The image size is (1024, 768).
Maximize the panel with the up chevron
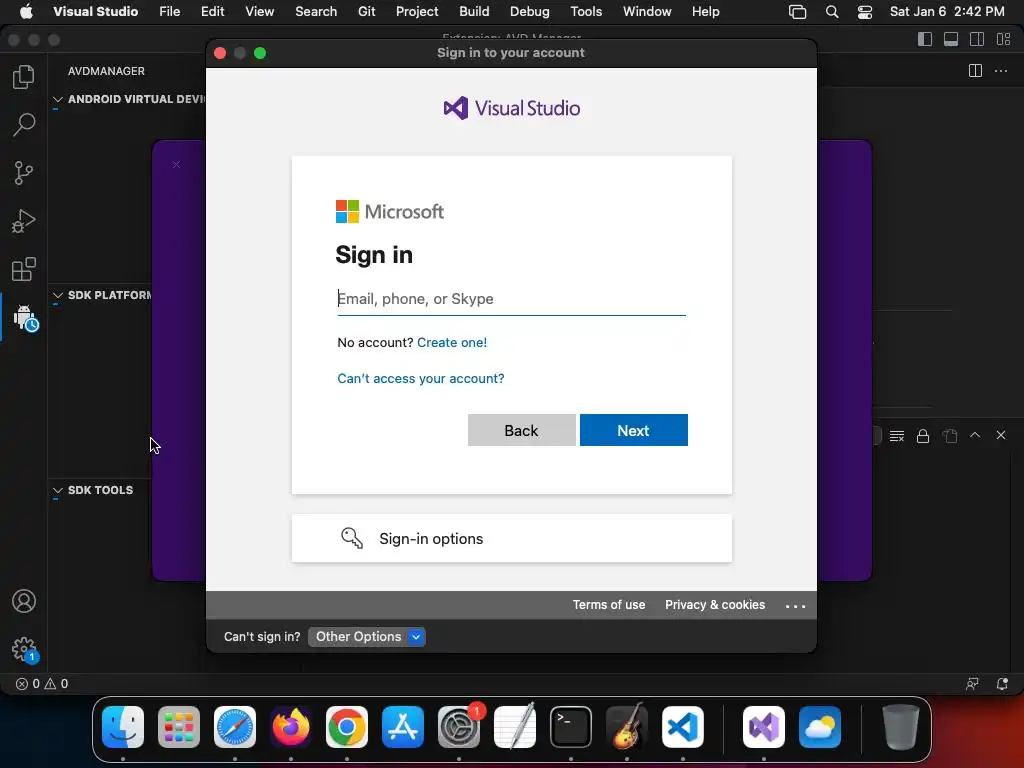[x=975, y=435]
